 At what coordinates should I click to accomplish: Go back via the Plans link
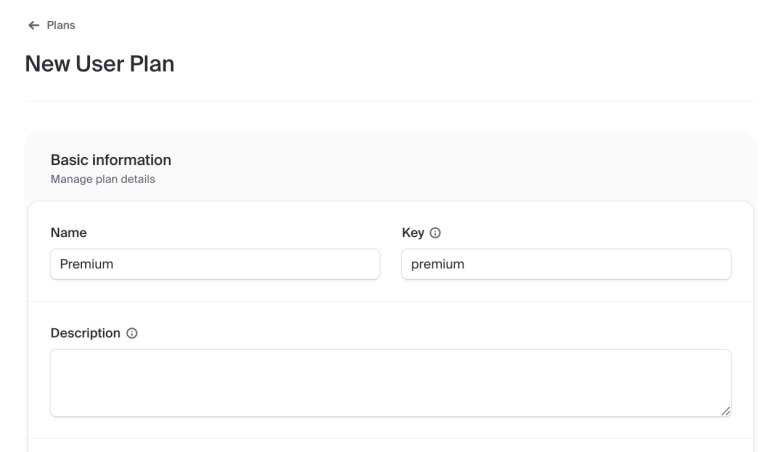point(61,25)
